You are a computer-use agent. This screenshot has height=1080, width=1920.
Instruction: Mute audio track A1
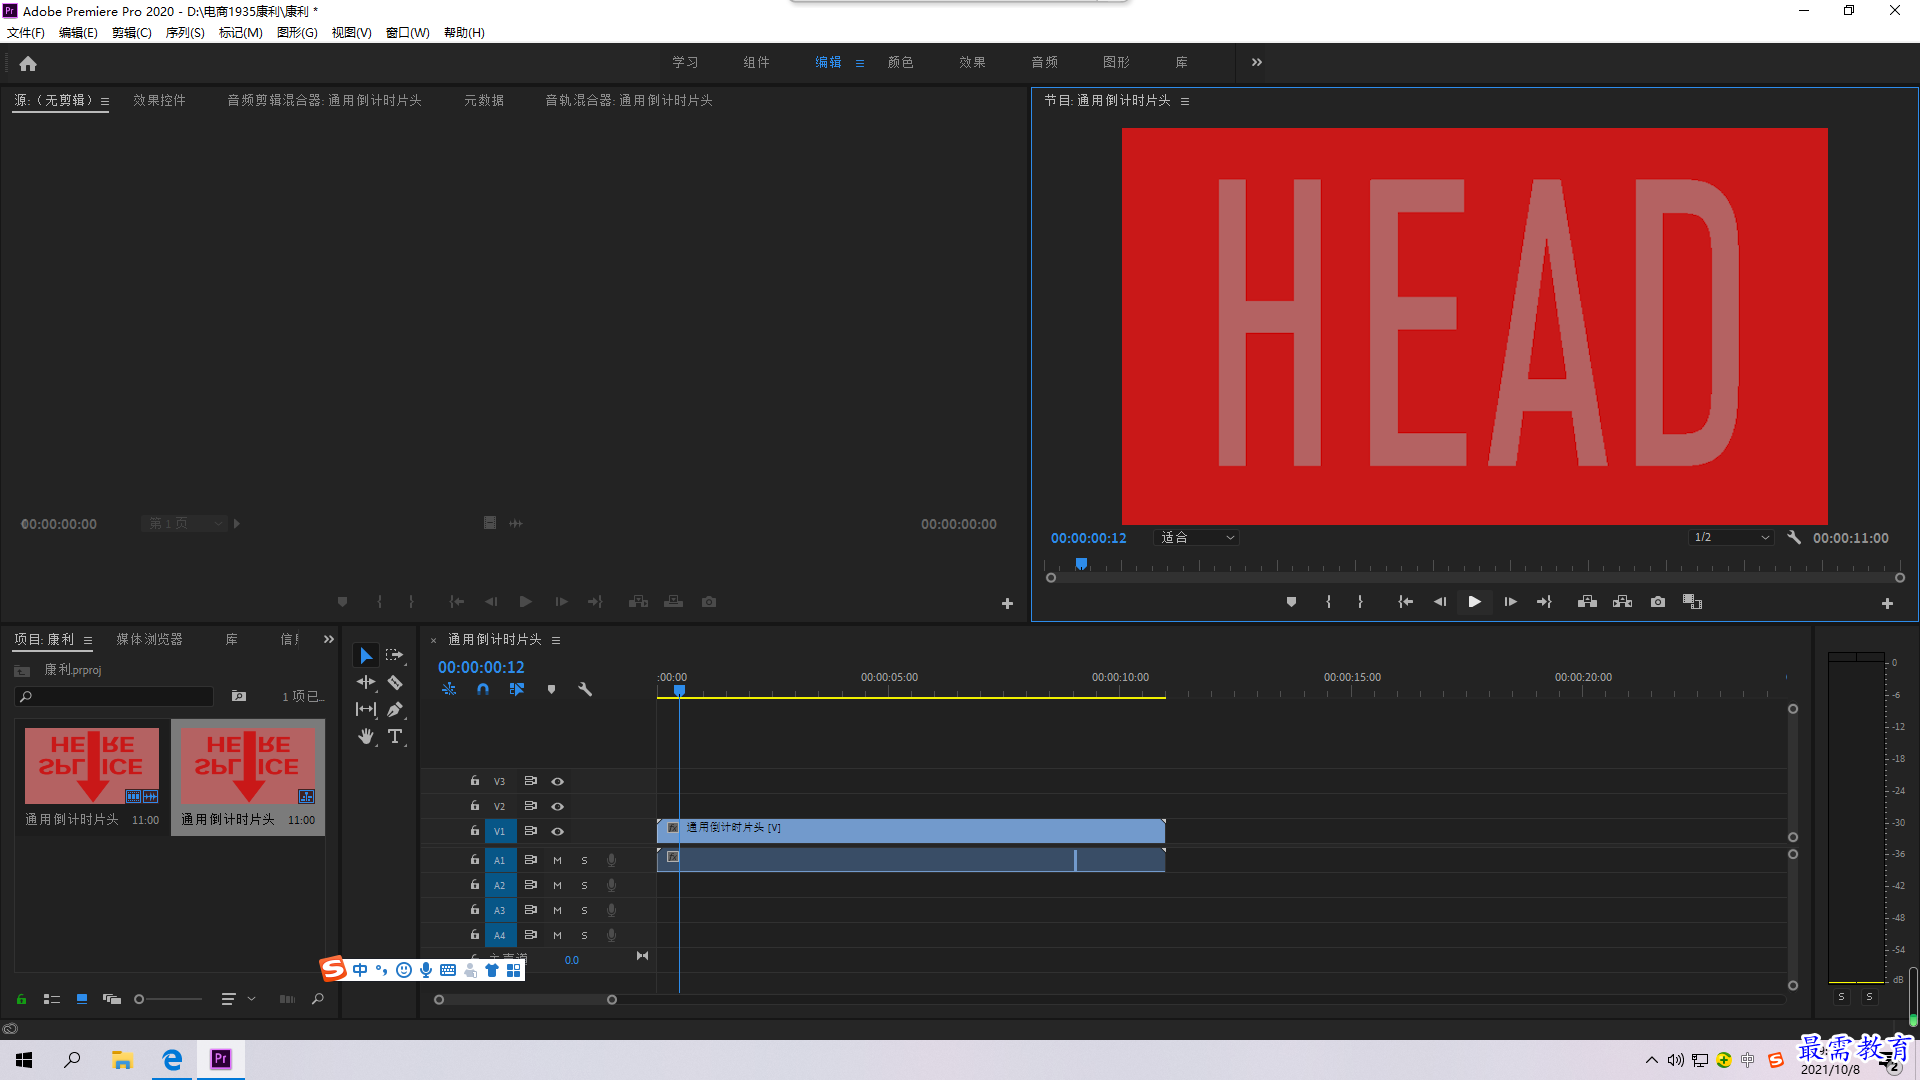[x=557, y=860]
